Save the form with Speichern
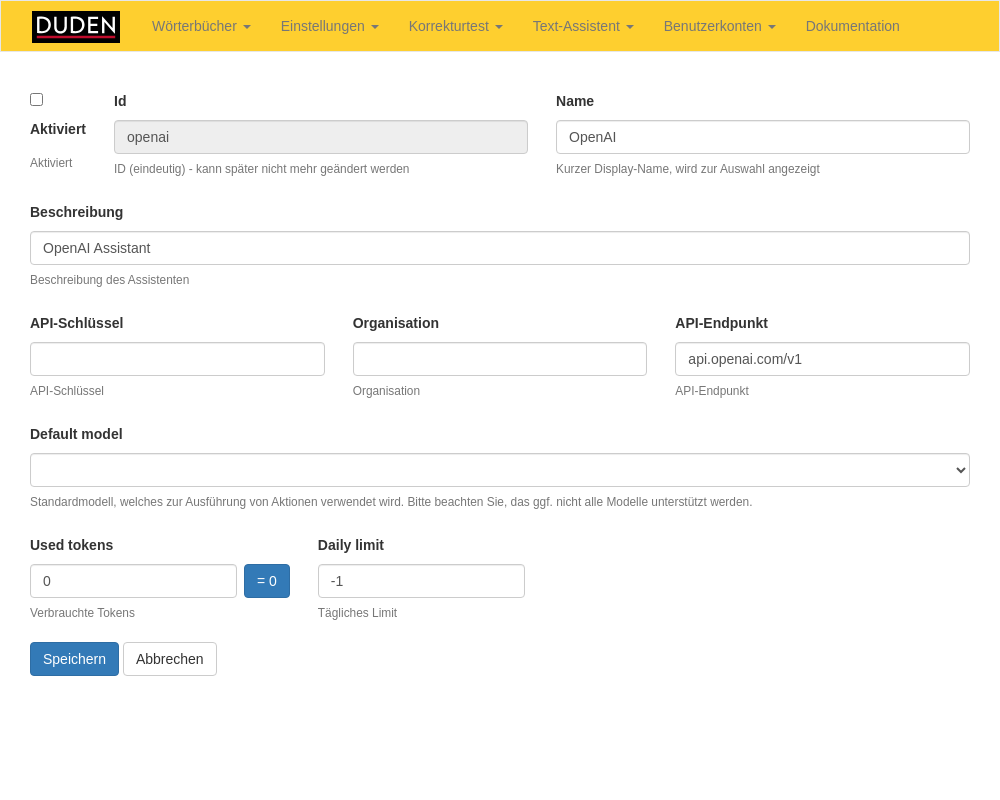This screenshot has width=1000, height=800. [74, 659]
